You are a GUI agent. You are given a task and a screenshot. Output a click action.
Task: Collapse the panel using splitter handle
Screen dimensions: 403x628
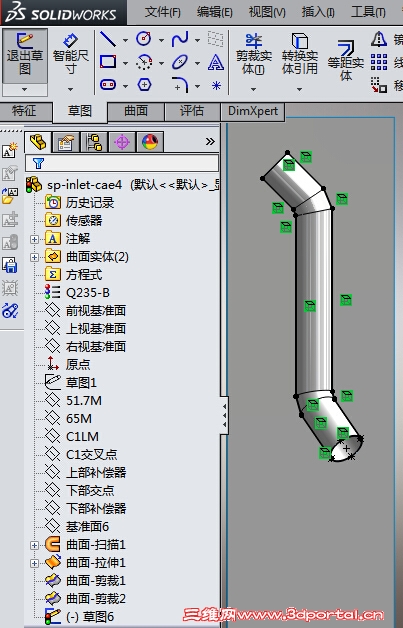pos(224,415)
